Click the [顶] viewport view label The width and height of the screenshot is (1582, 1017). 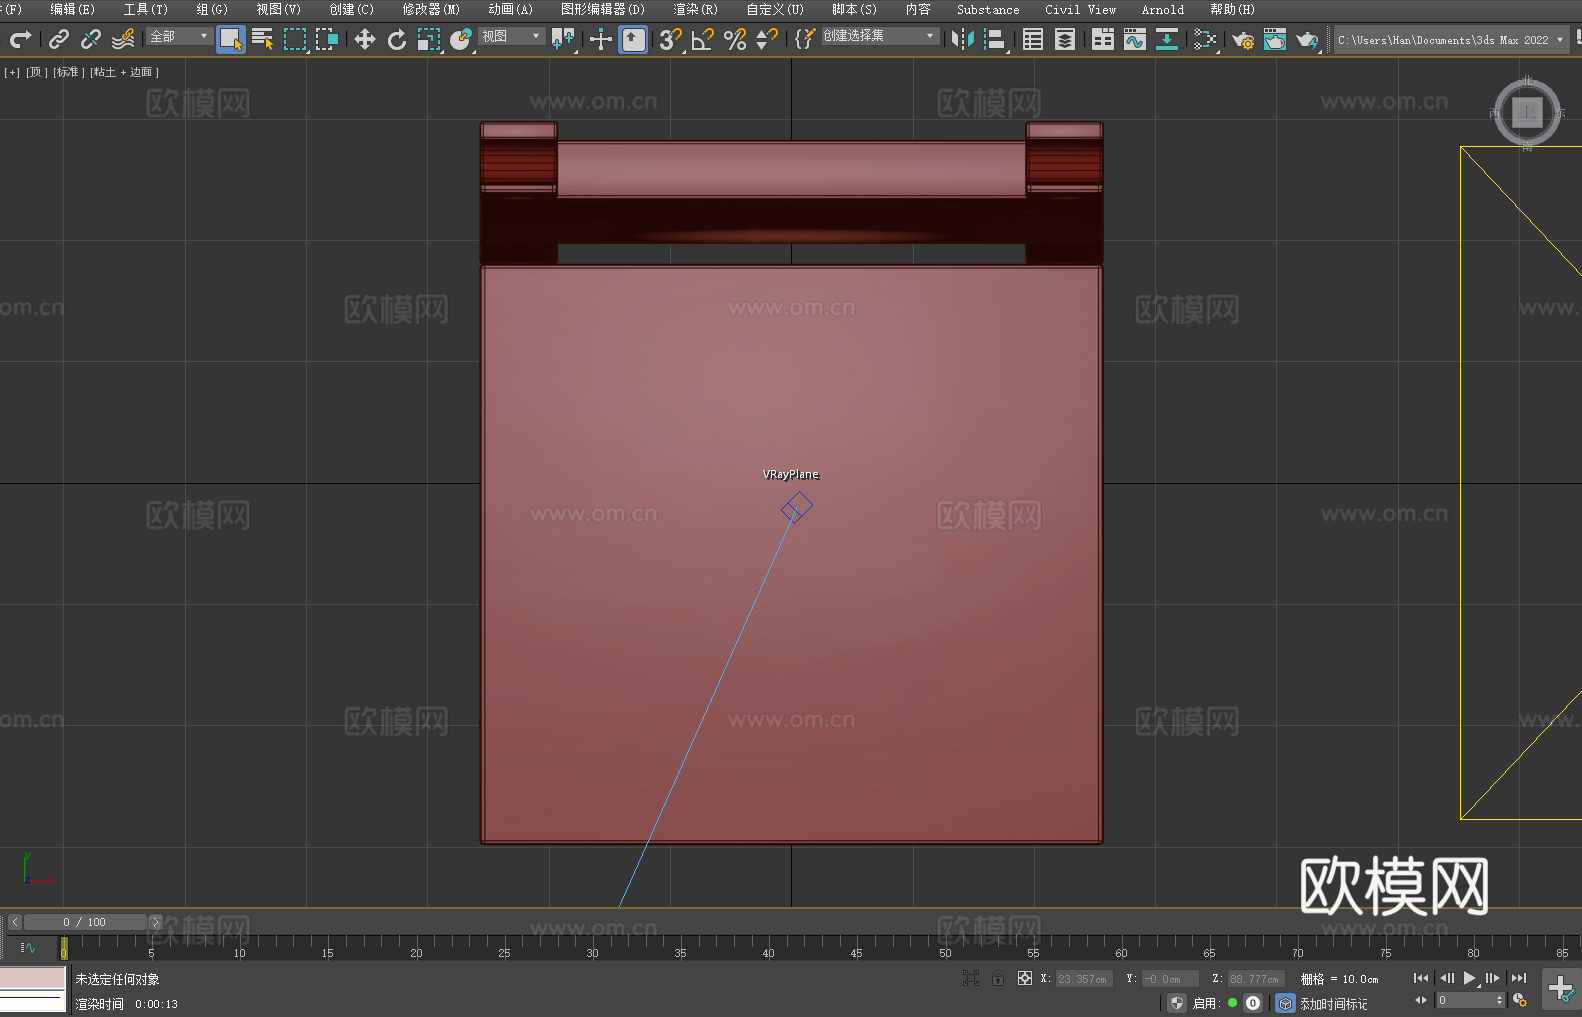point(37,72)
